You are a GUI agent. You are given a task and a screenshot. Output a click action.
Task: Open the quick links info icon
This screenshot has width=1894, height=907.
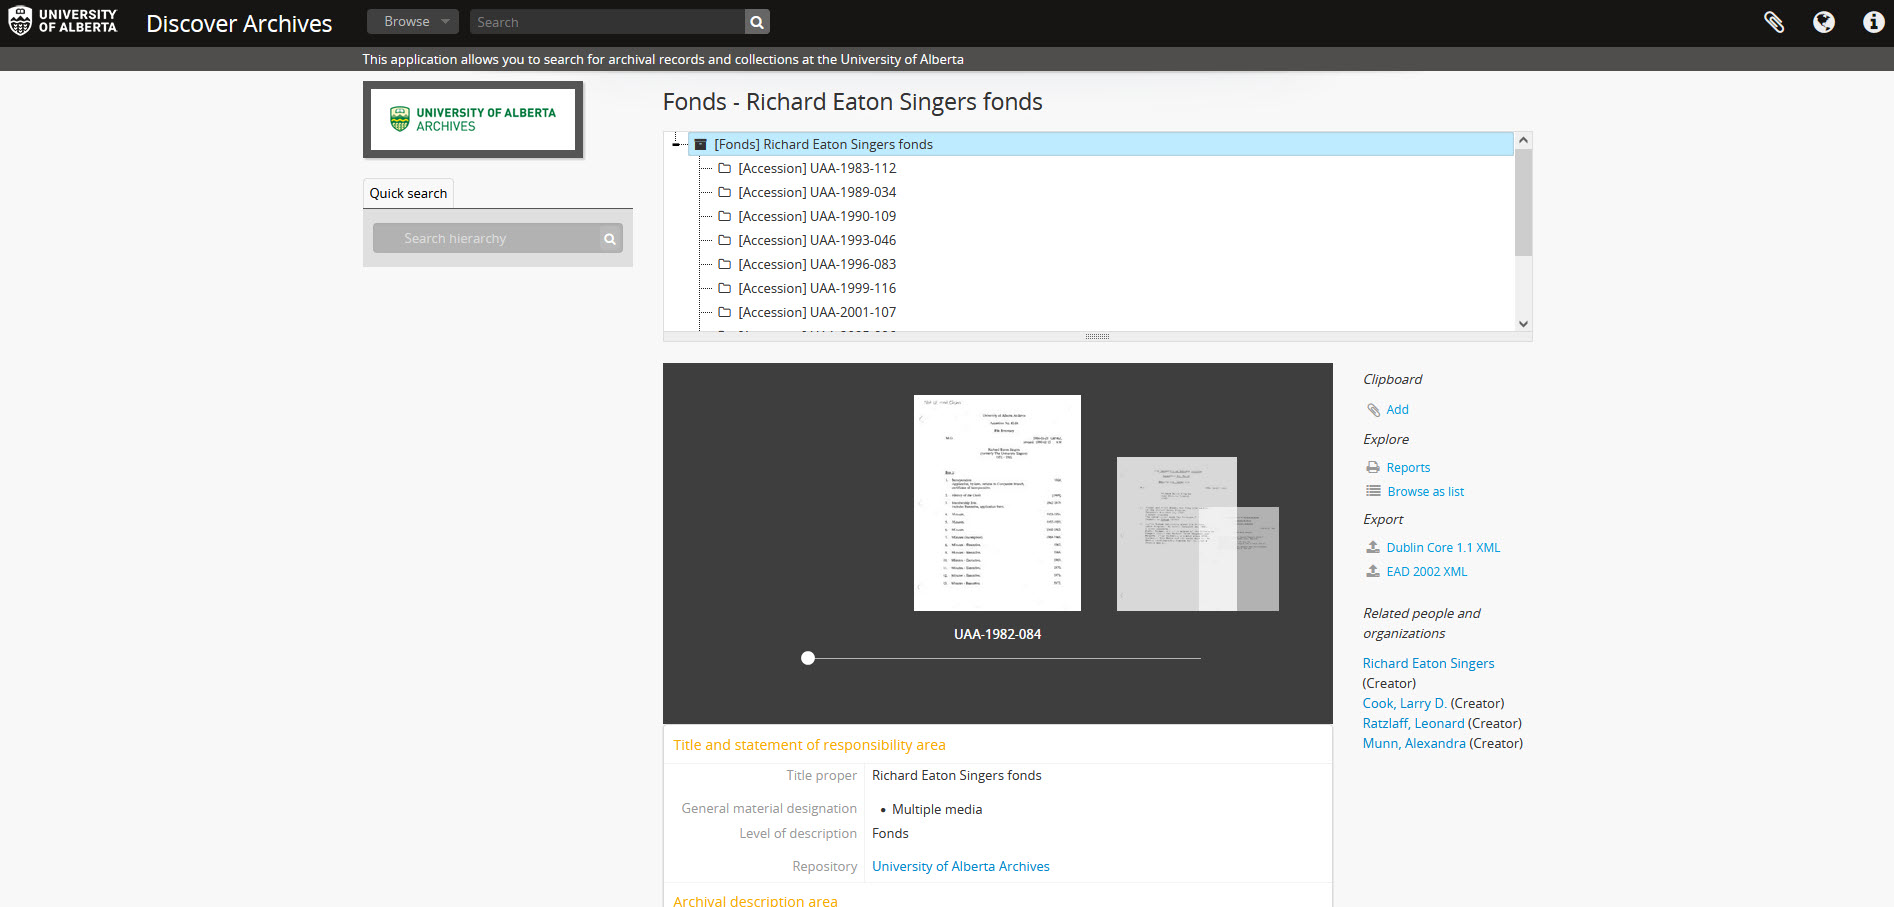coord(1873,22)
